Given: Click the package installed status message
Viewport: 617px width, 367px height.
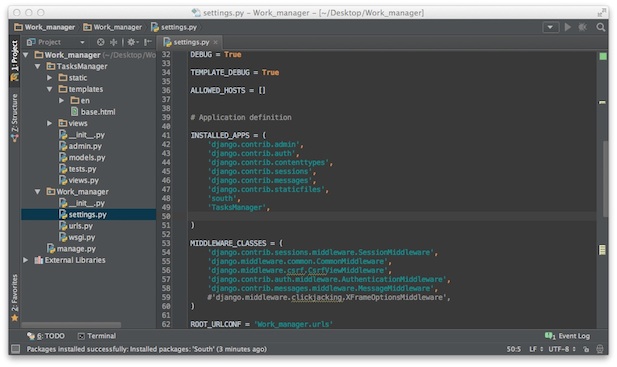Looking at the screenshot, I should click(146, 349).
